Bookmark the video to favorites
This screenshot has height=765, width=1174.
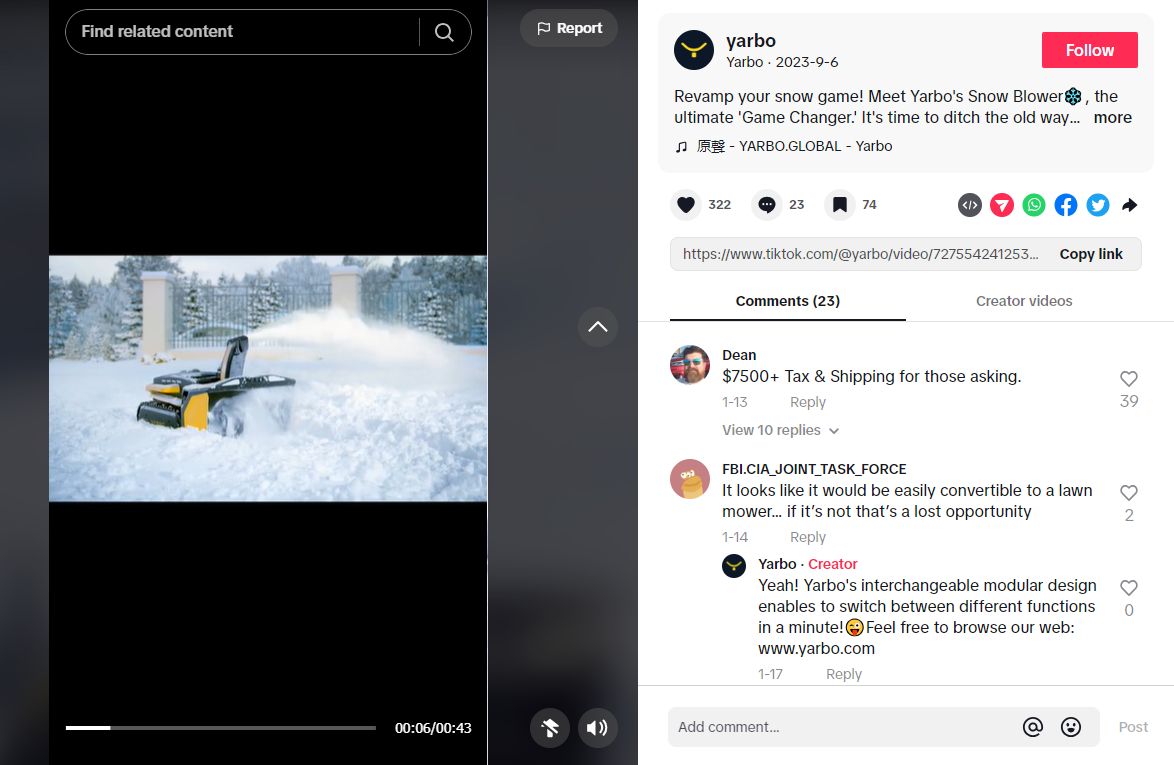click(x=840, y=205)
